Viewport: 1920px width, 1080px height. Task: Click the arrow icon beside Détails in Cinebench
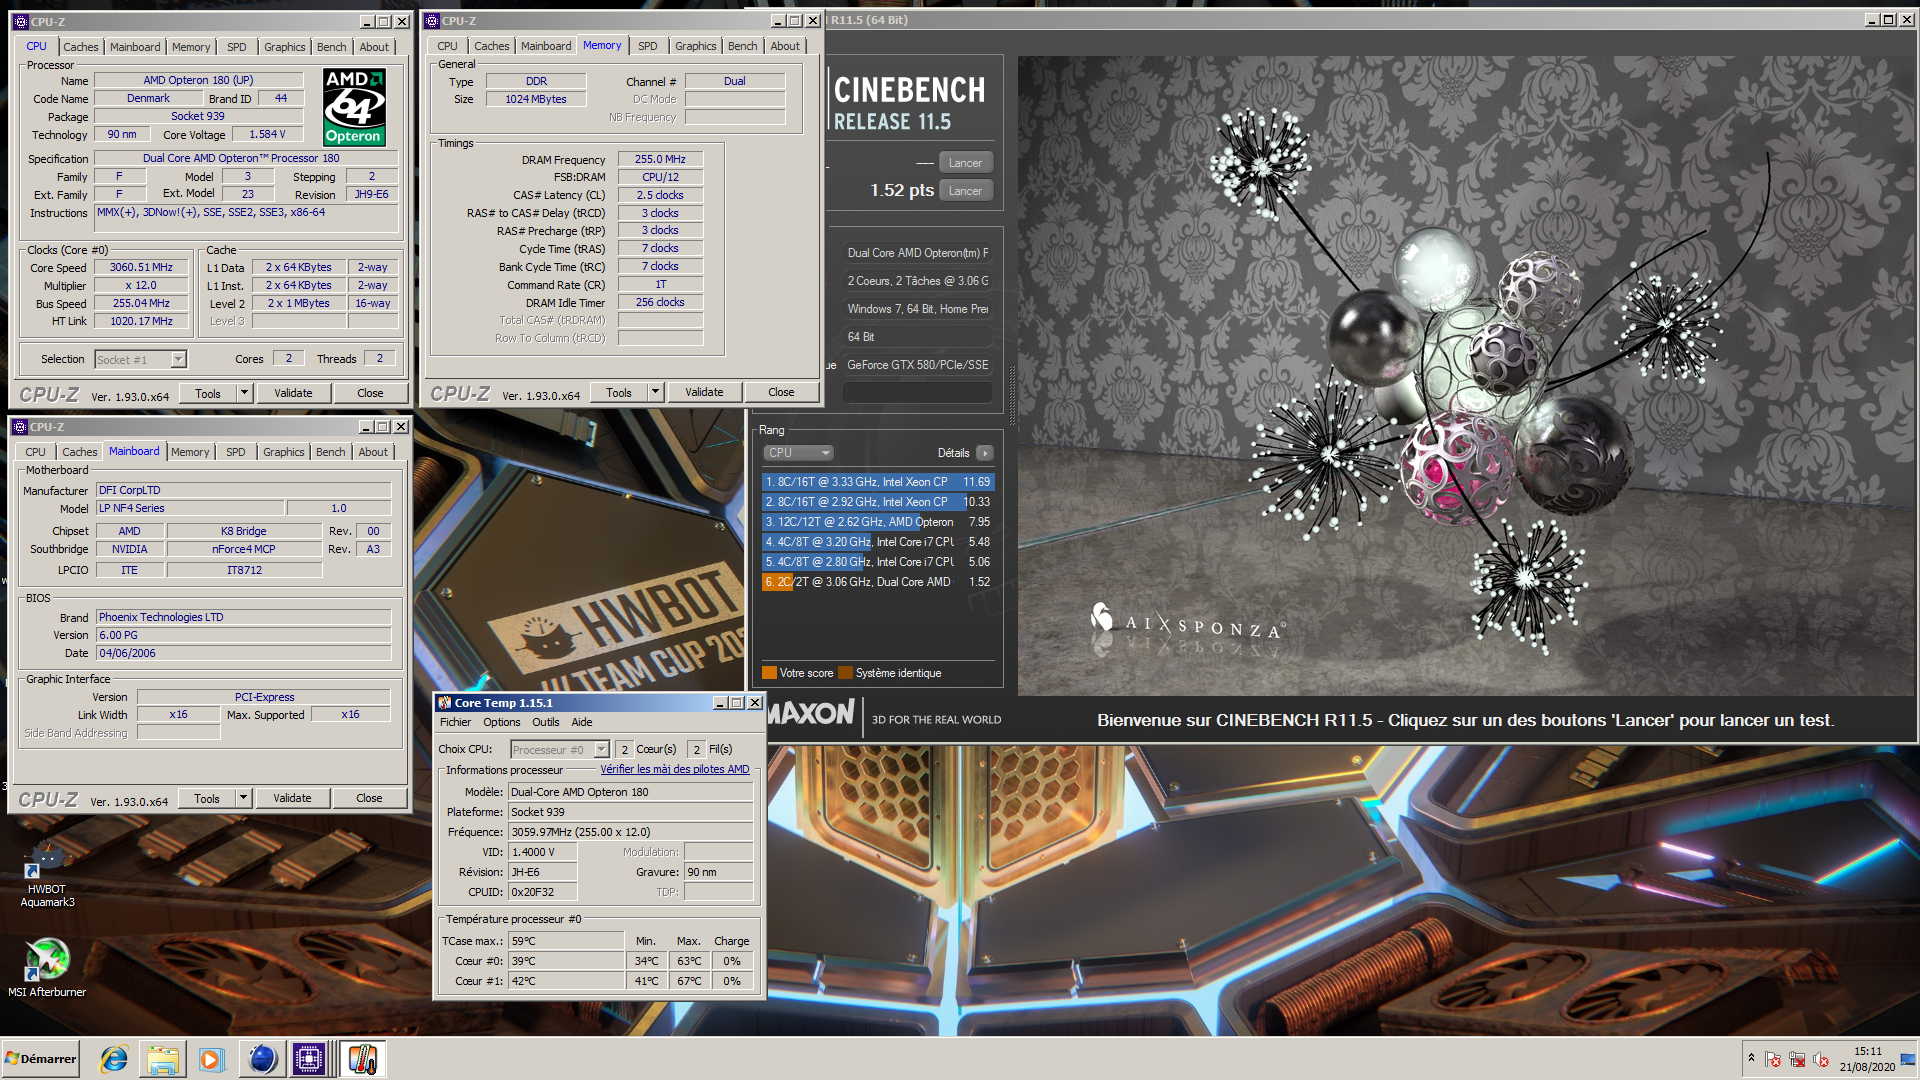point(985,453)
